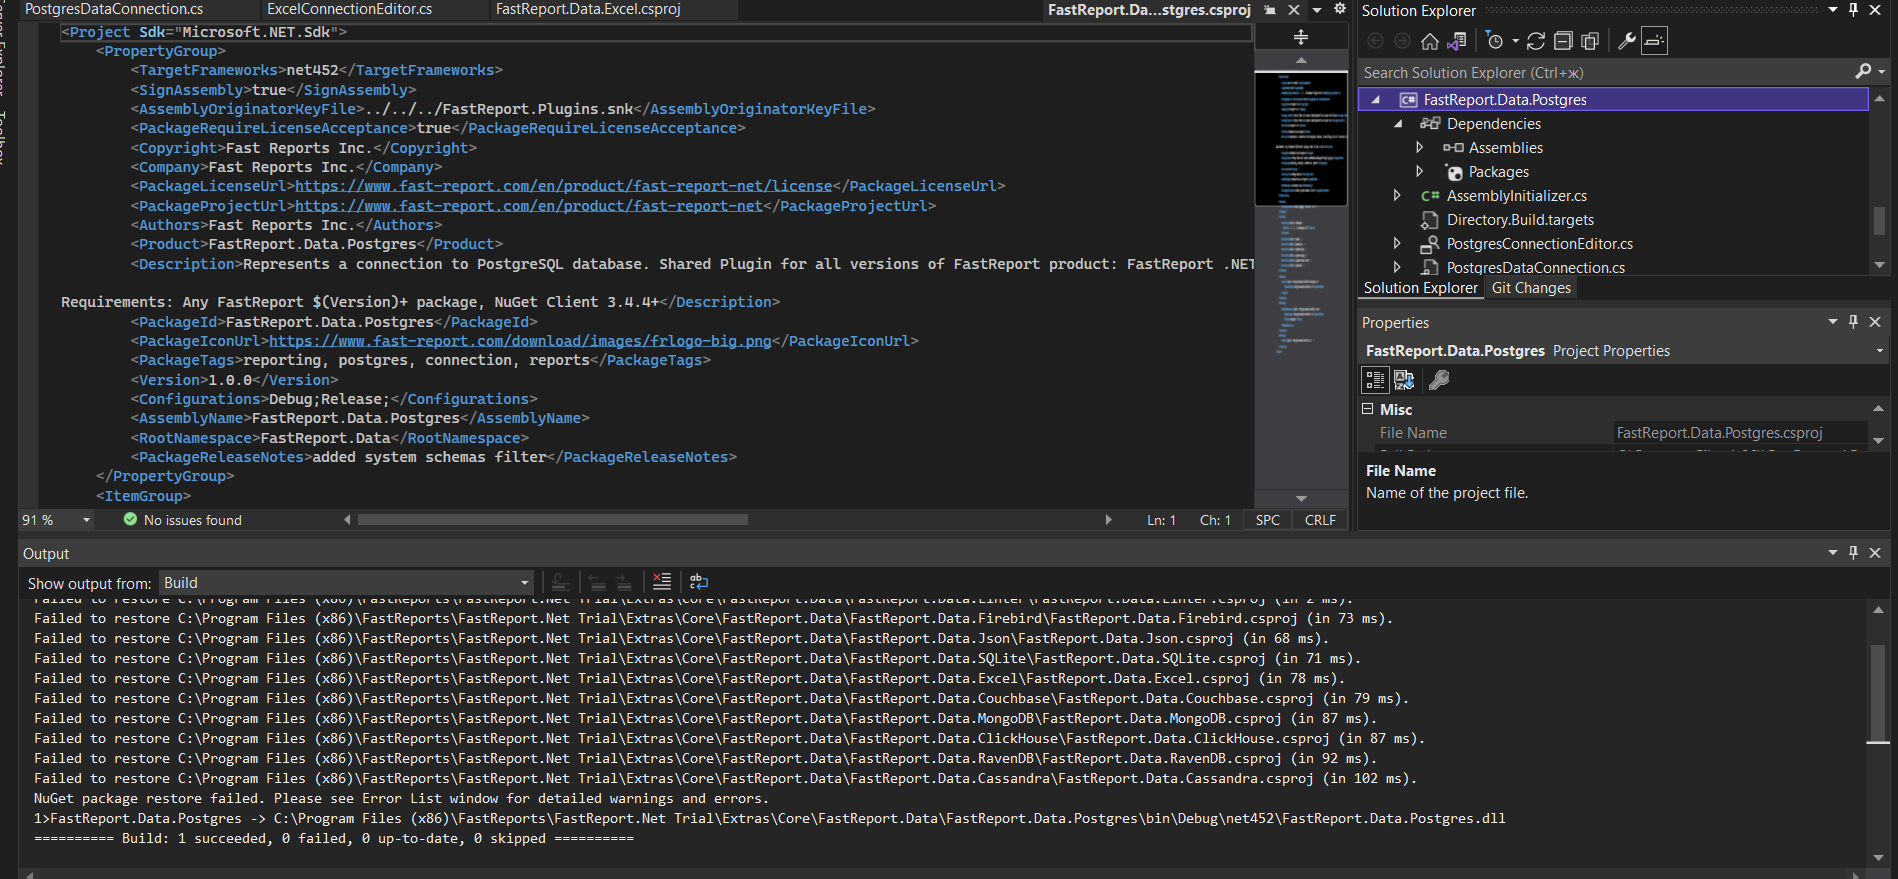1898x879 pixels.
Task: Collapse the FastReport.Data.Postgres project node
Action: (x=1376, y=100)
